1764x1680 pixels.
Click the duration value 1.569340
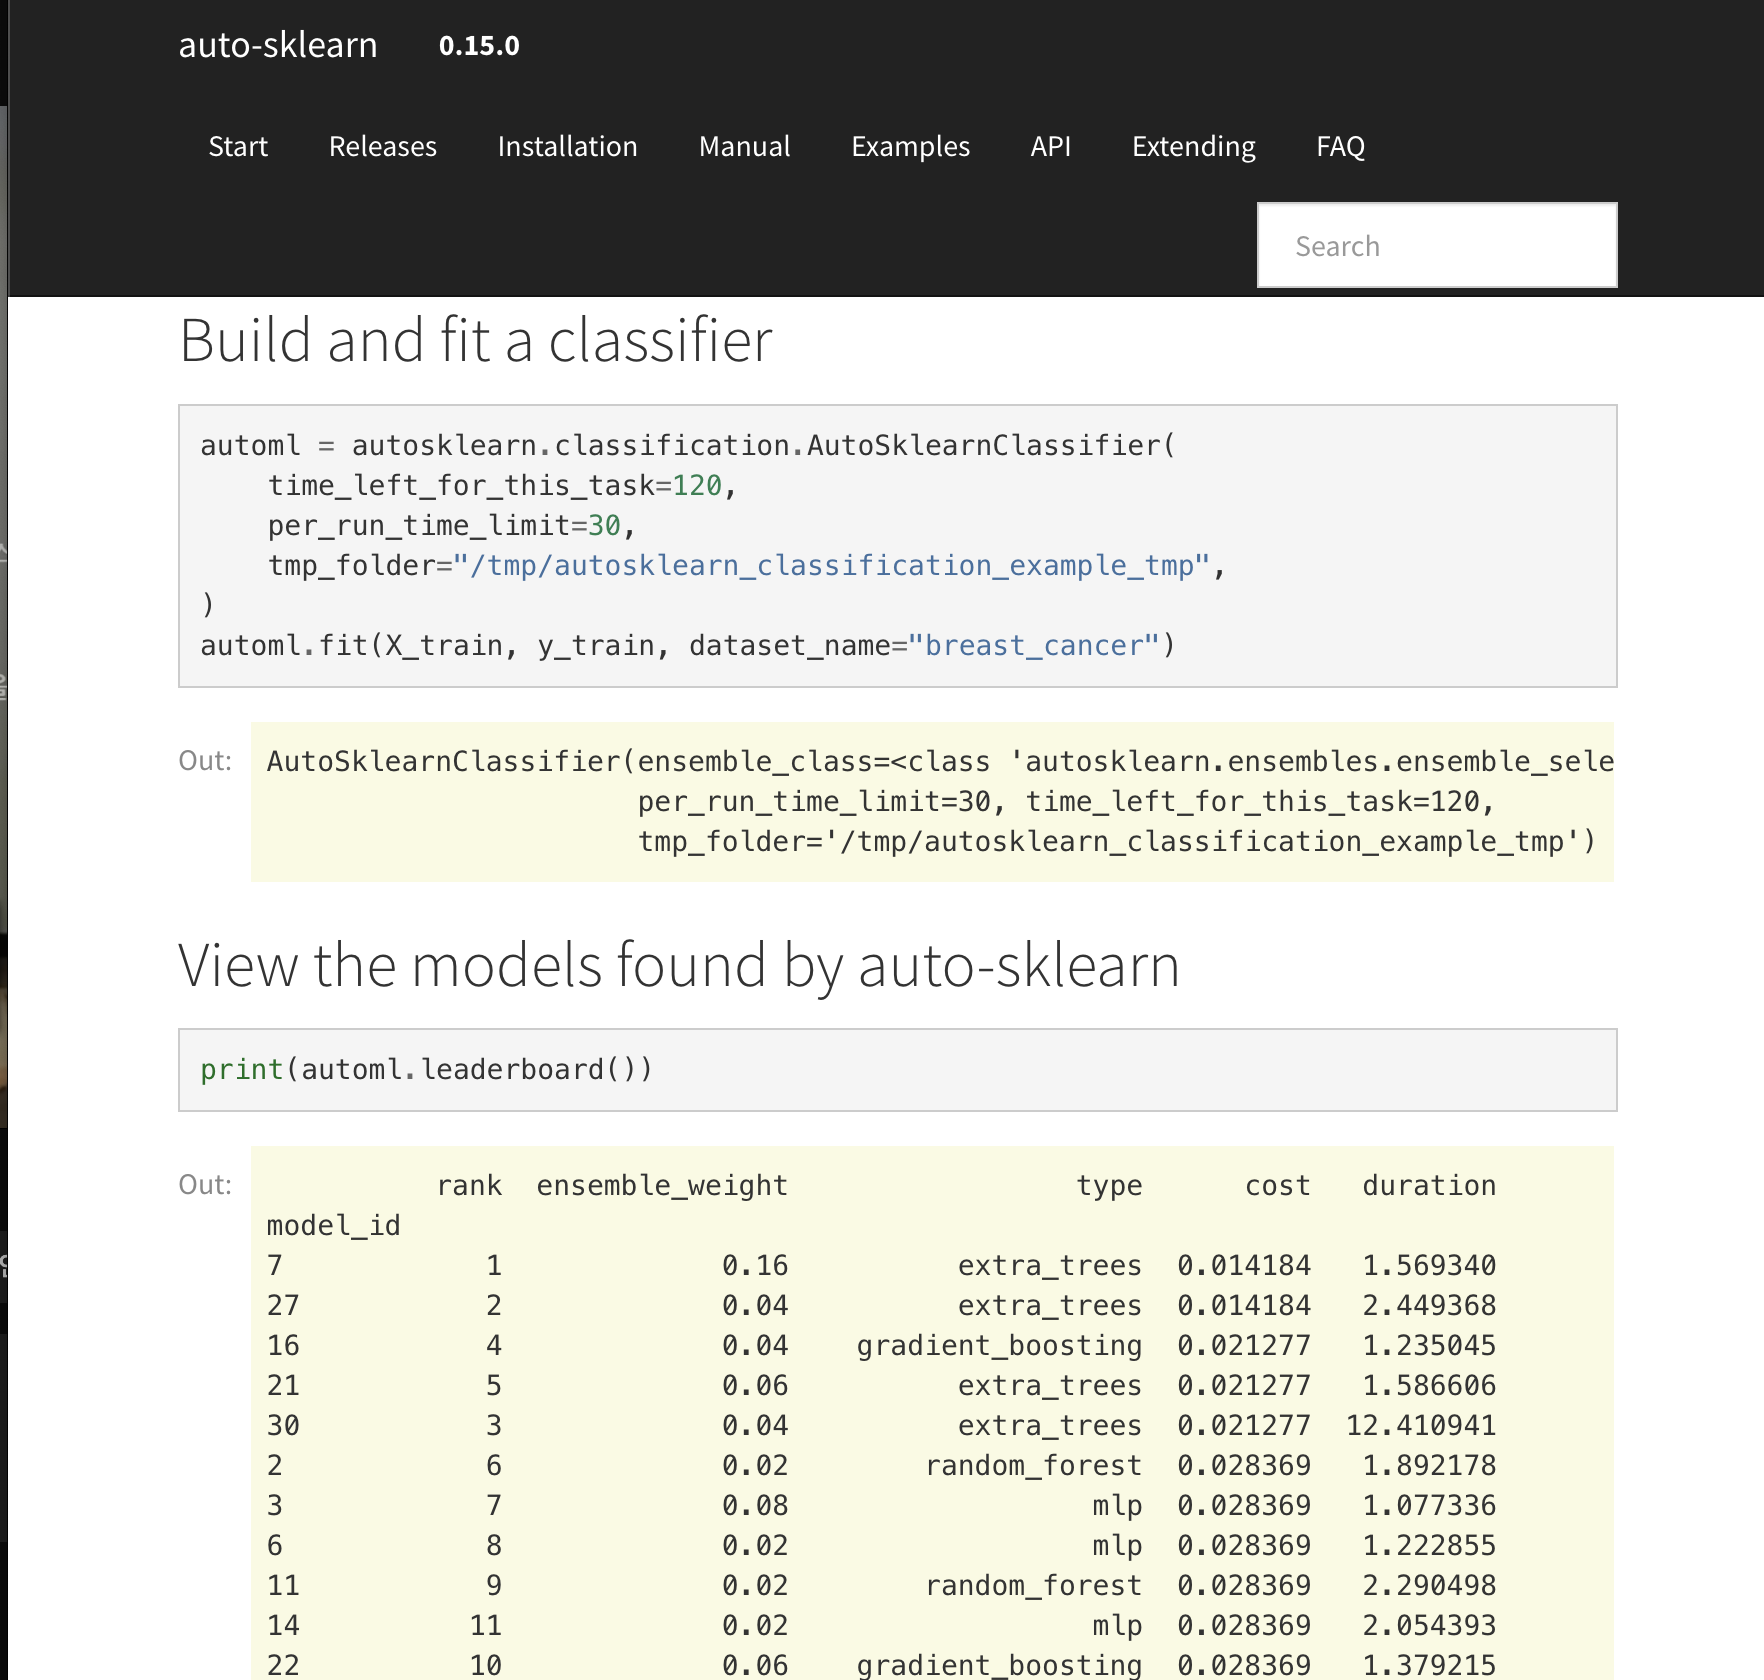[x=1429, y=1265]
